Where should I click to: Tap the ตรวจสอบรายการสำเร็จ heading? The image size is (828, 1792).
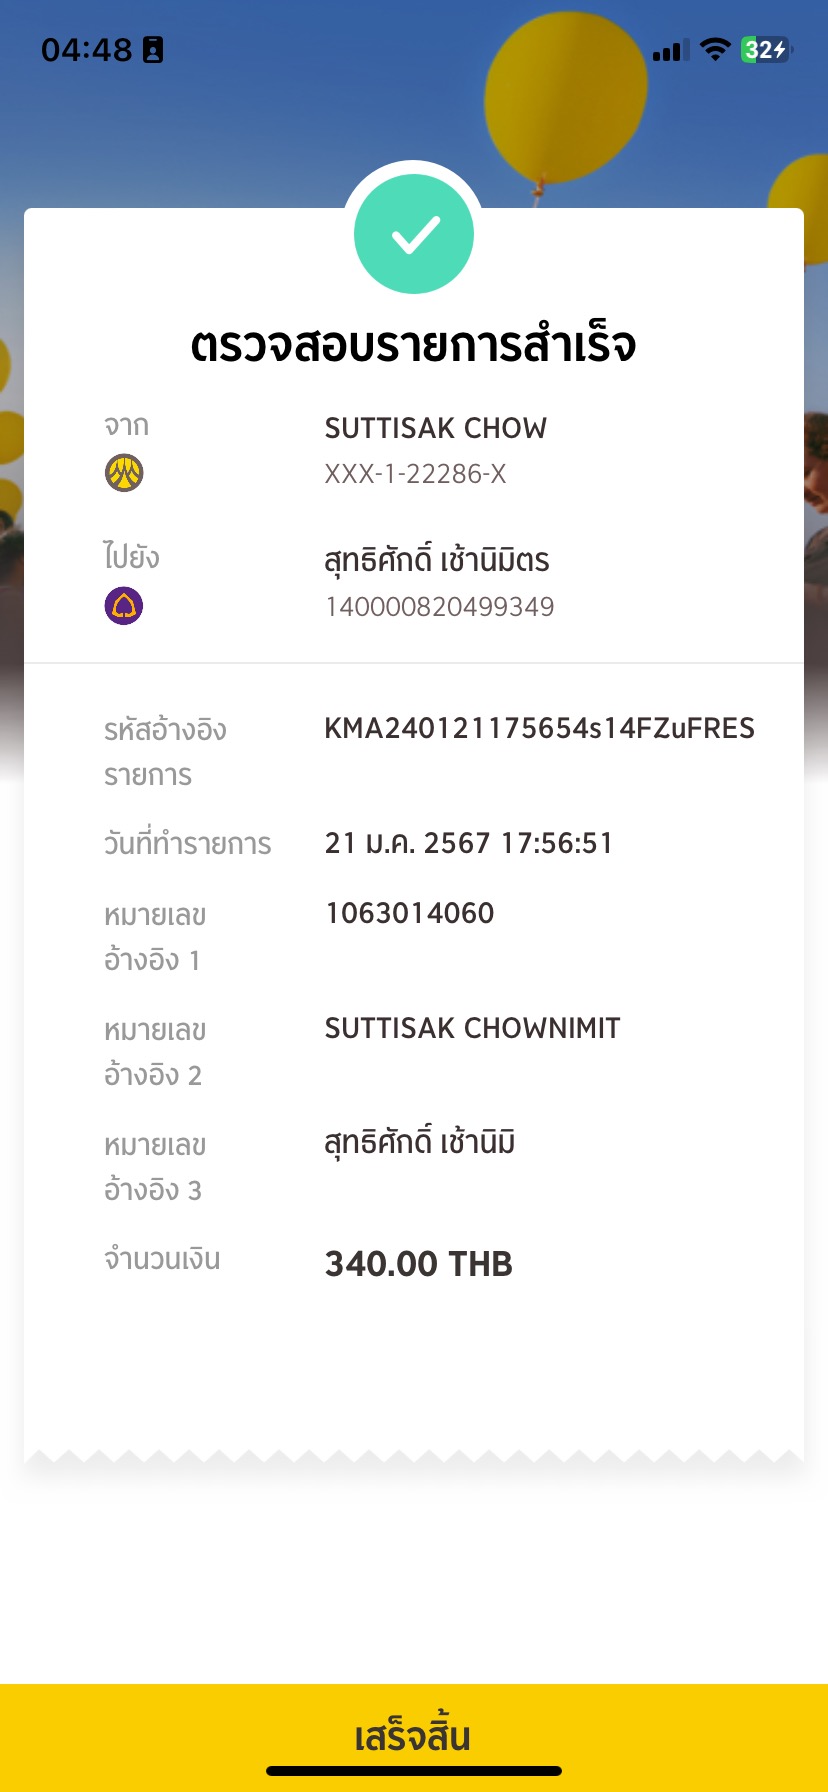coord(413,345)
